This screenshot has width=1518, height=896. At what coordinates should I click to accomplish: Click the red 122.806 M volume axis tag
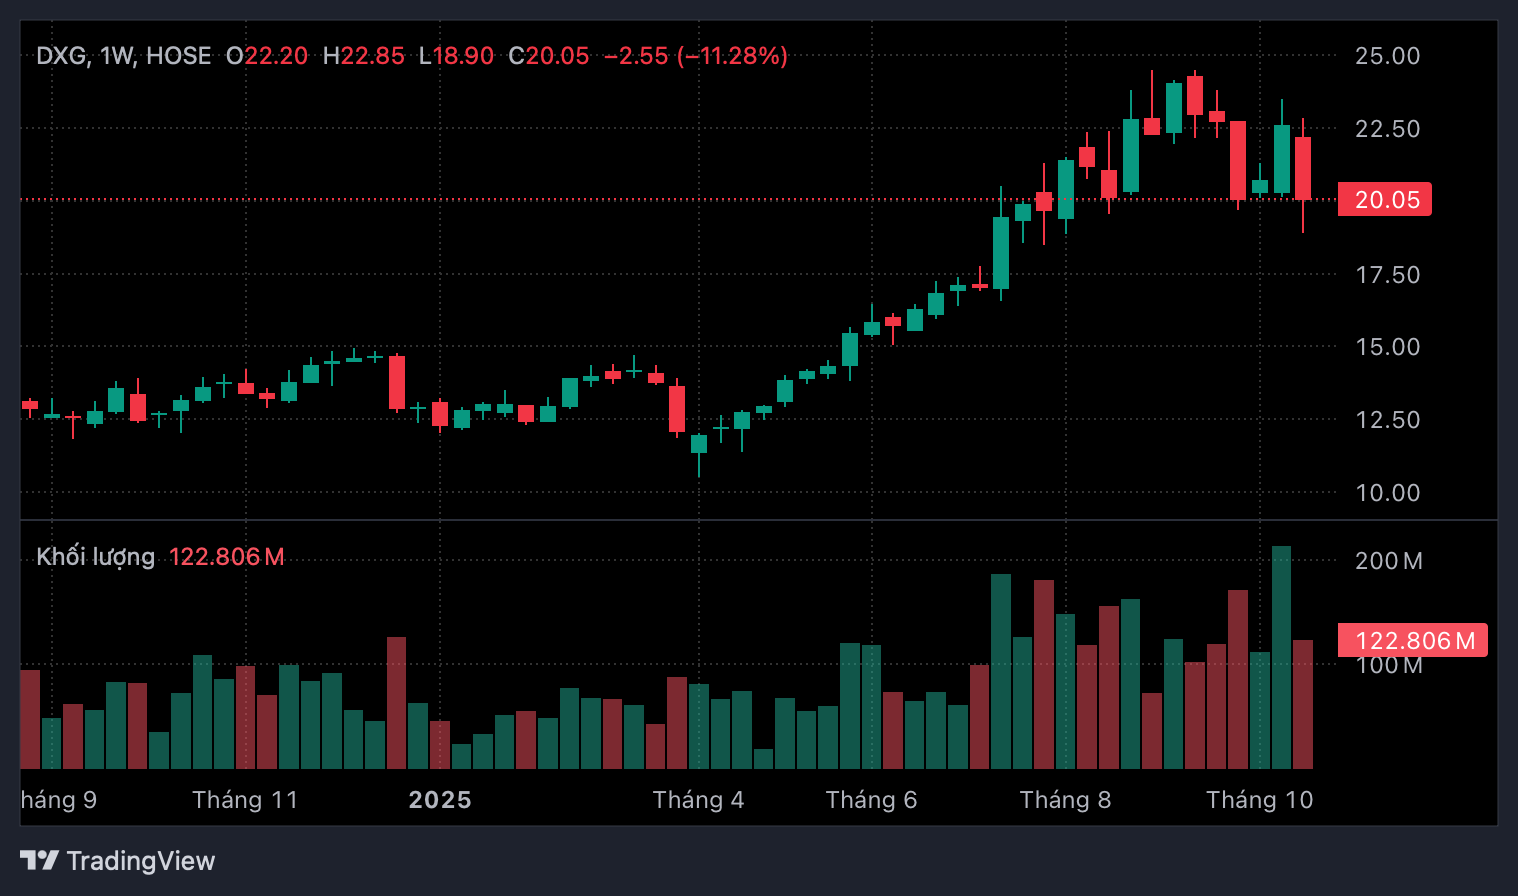click(x=1412, y=641)
